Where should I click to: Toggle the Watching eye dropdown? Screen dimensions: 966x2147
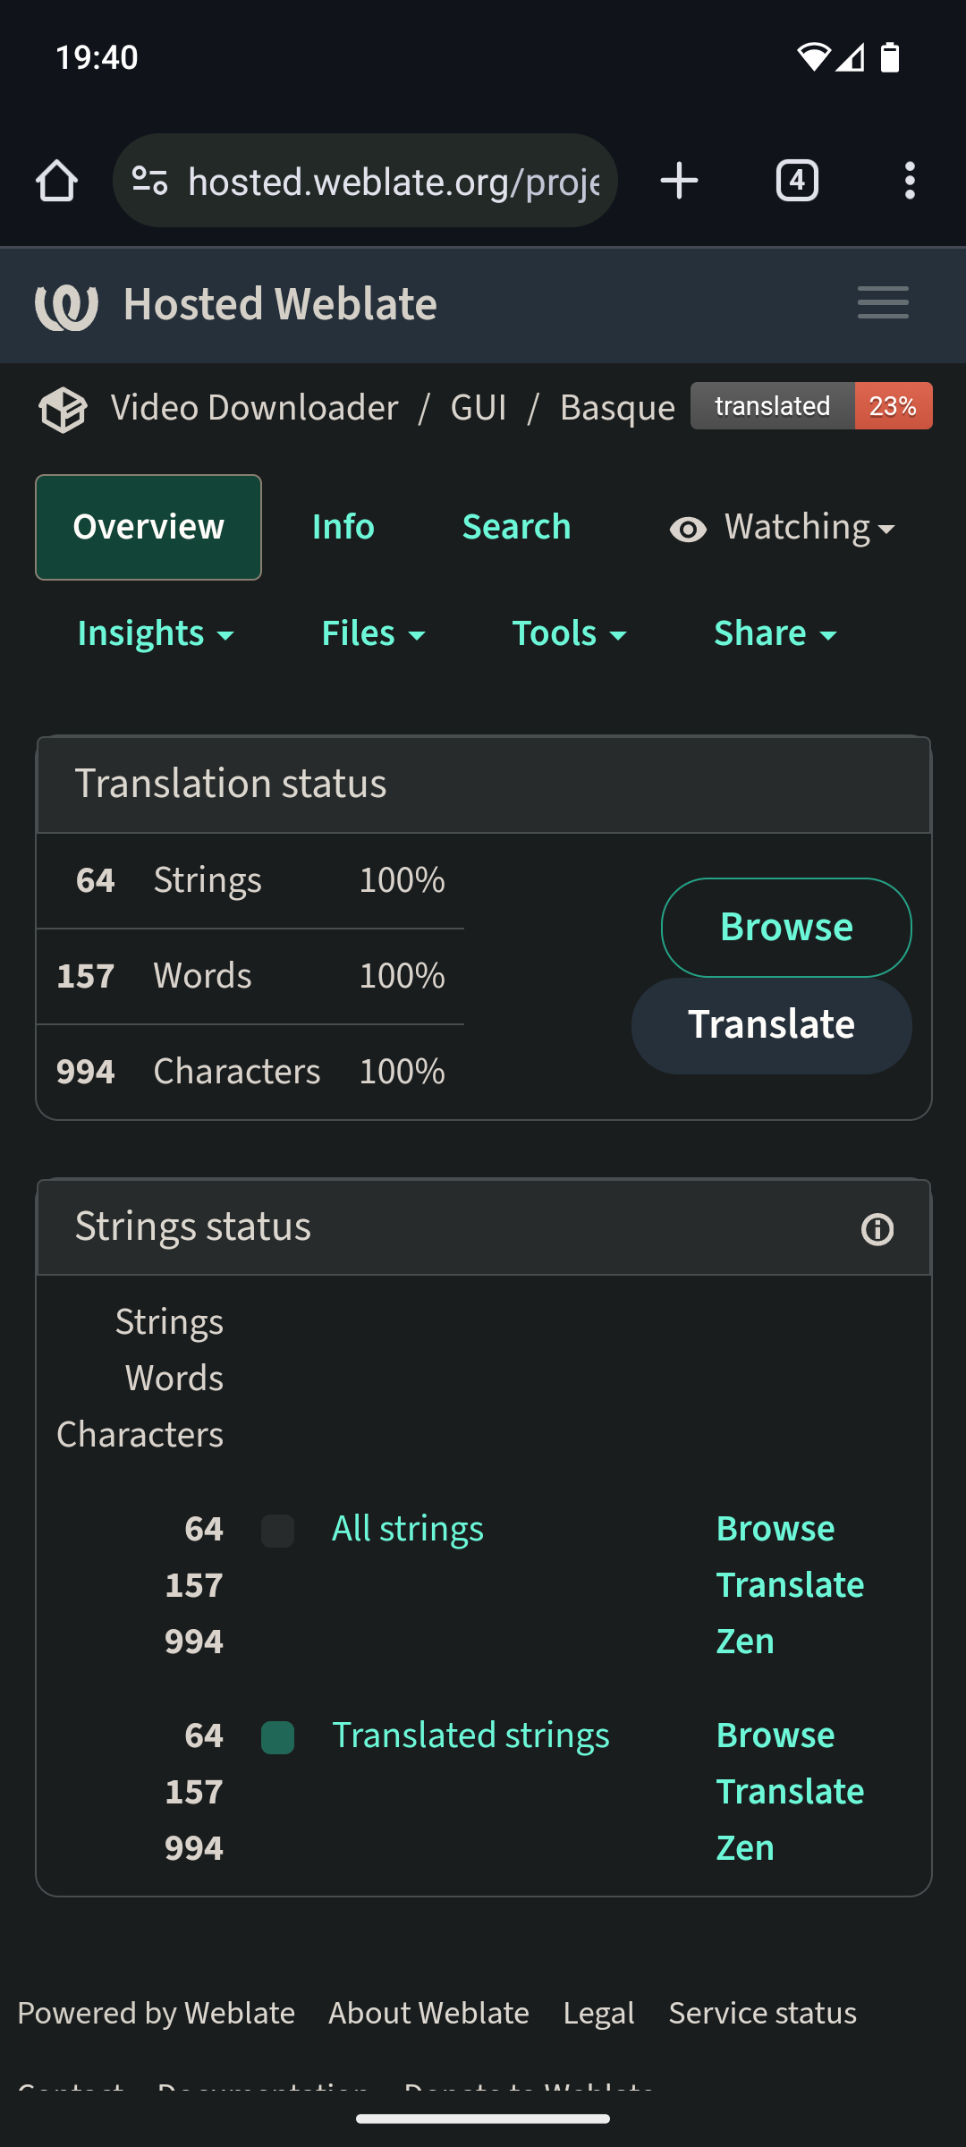(782, 527)
